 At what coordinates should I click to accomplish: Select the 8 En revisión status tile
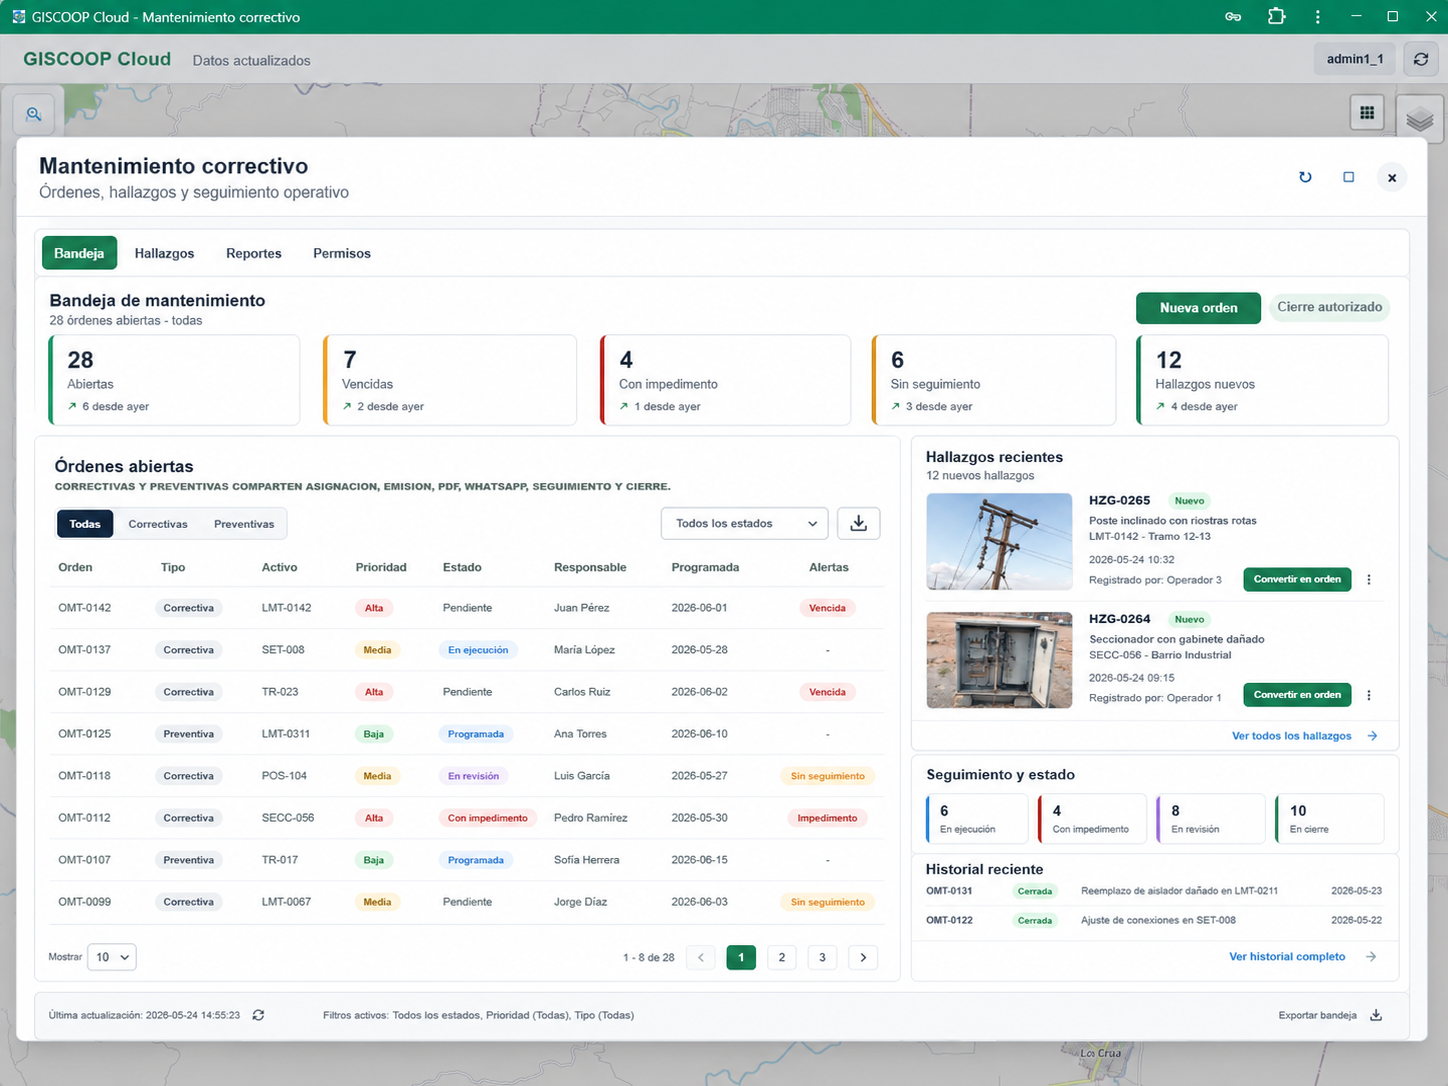(x=1210, y=819)
